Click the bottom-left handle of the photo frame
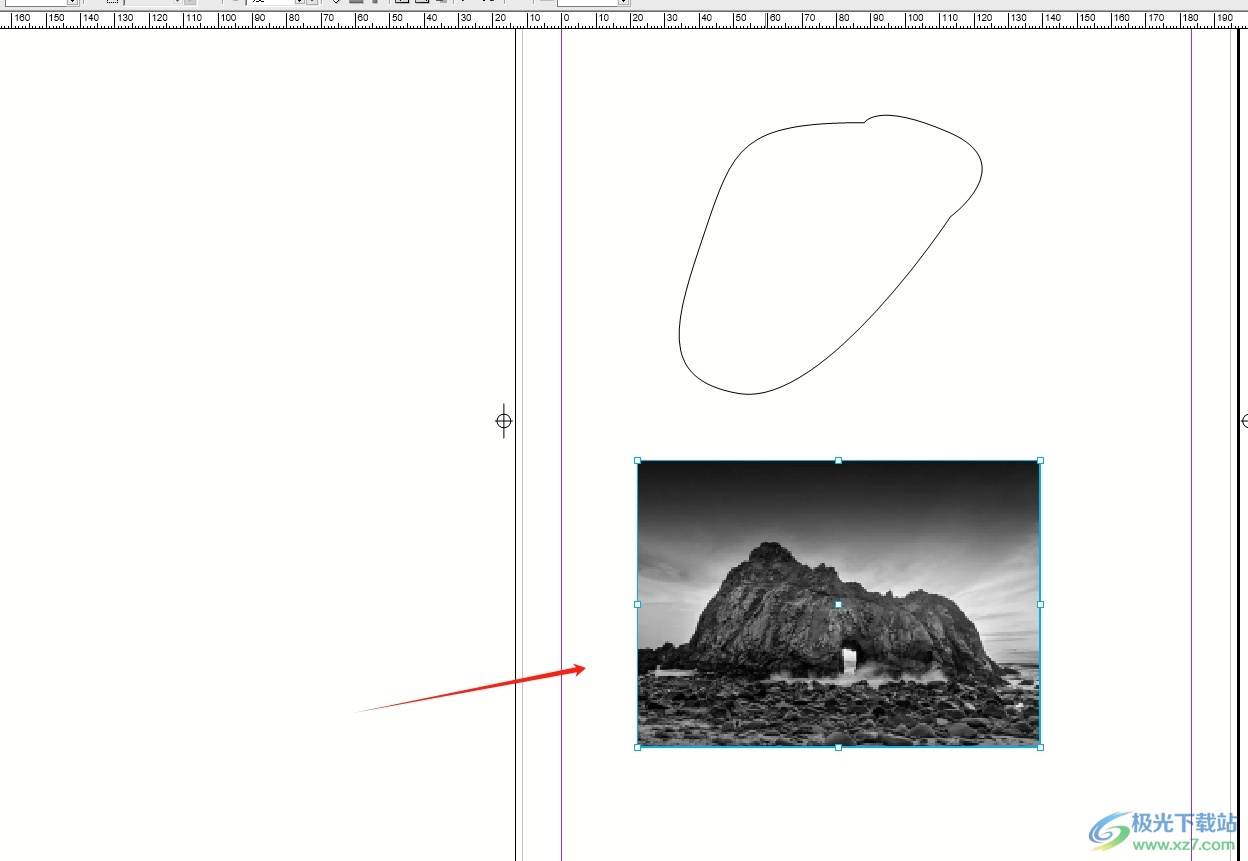The height and width of the screenshot is (861, 1248). pos(638,747)
